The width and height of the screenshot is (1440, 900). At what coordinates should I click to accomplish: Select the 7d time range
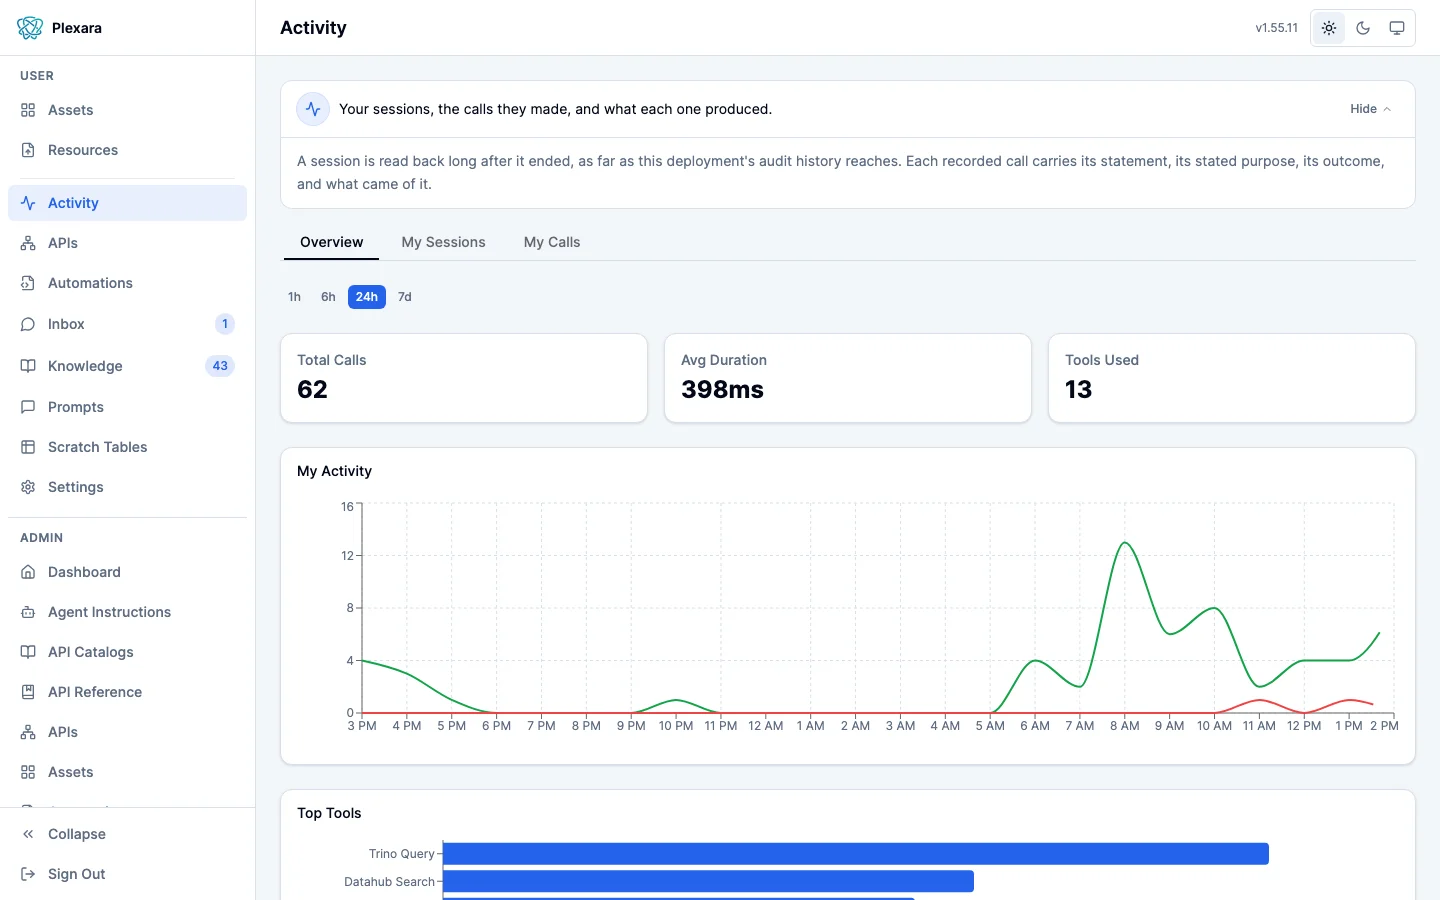click(405, 297)
